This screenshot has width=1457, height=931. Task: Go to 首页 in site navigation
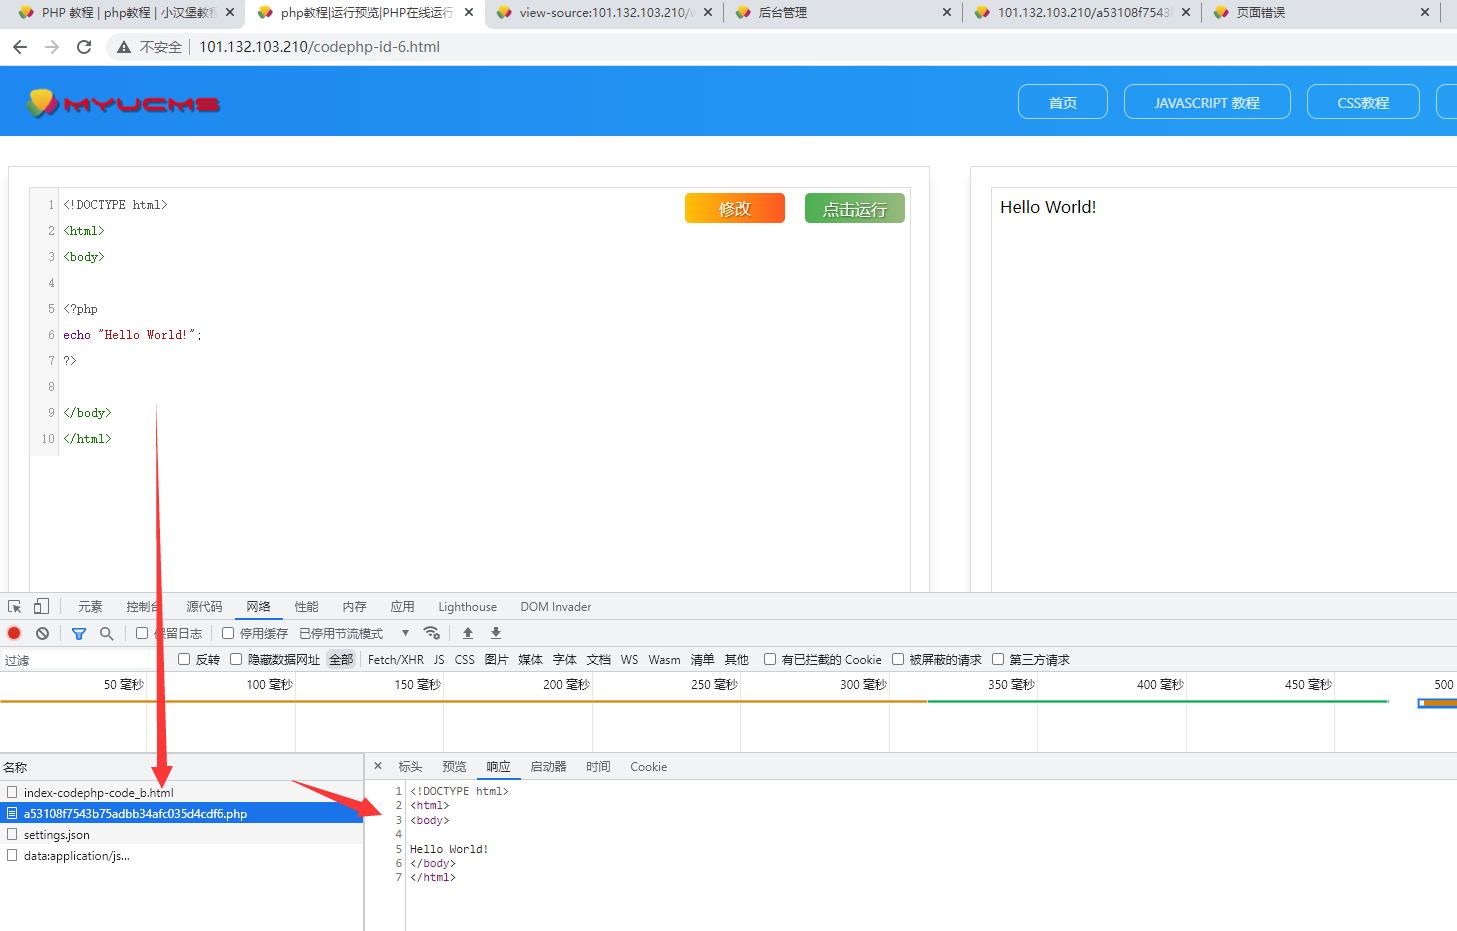click(x=1063, y=102)
